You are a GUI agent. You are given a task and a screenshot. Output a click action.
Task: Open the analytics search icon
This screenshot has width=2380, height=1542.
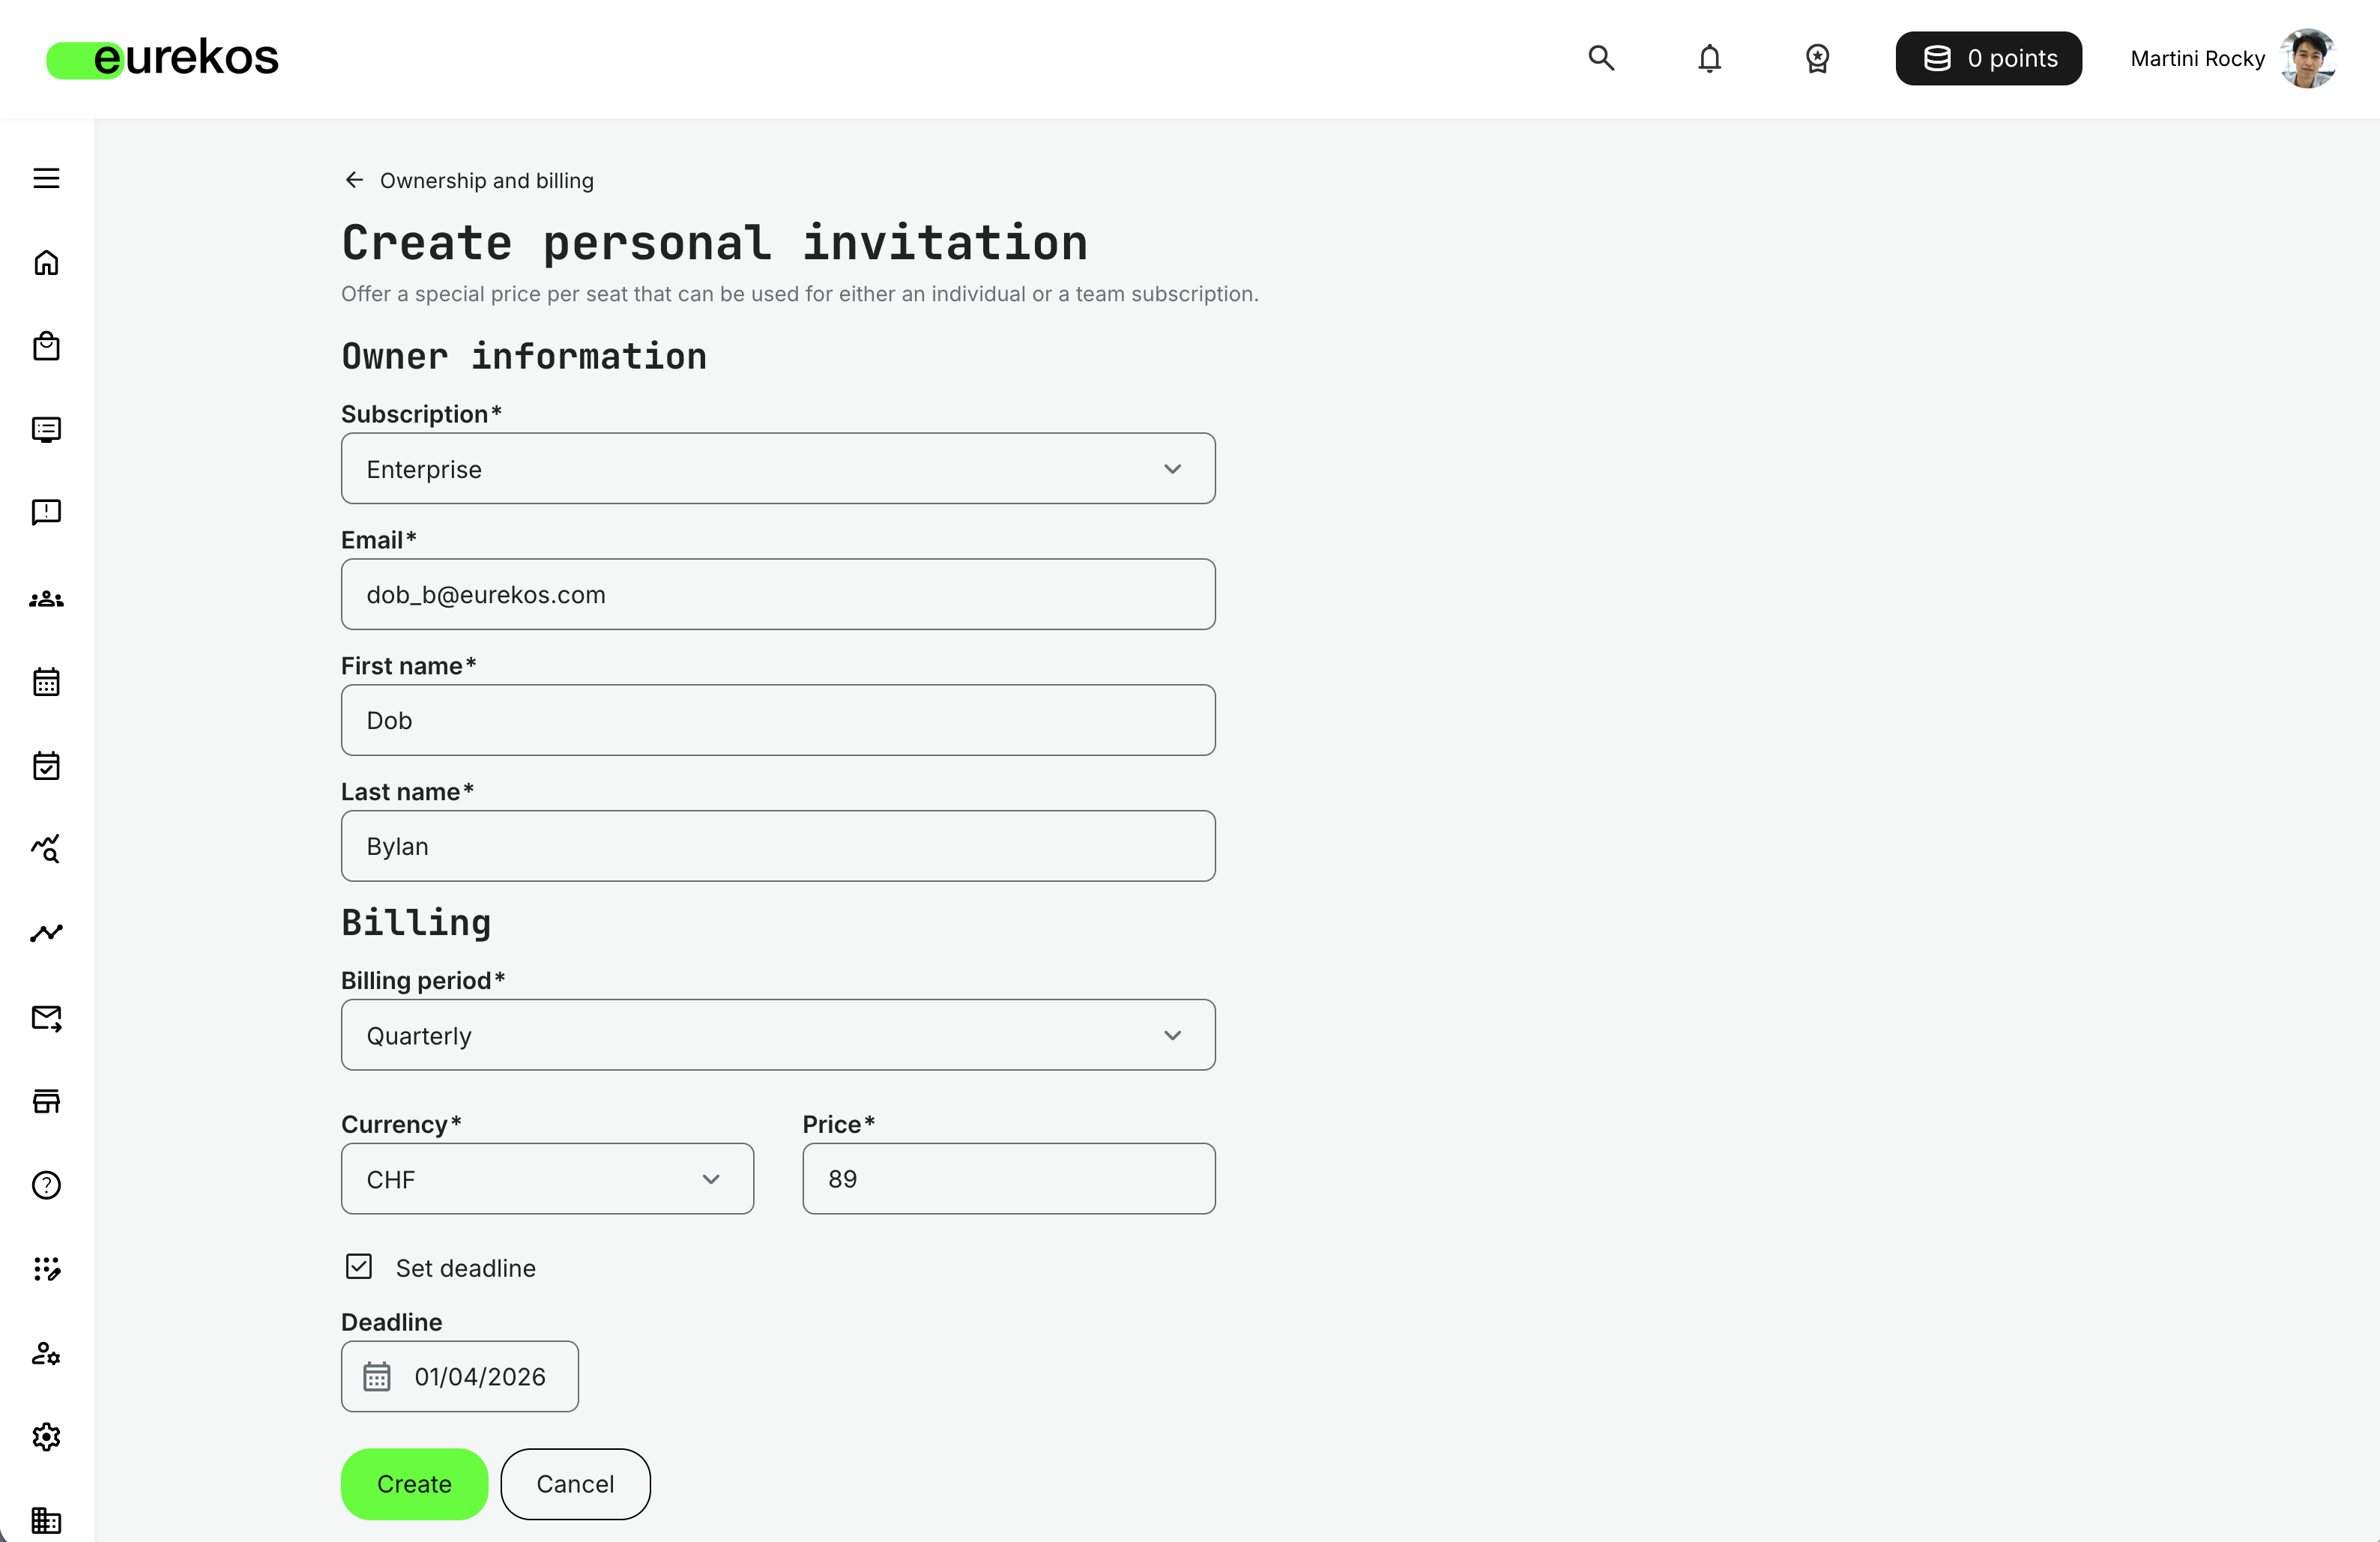(46, 849)
